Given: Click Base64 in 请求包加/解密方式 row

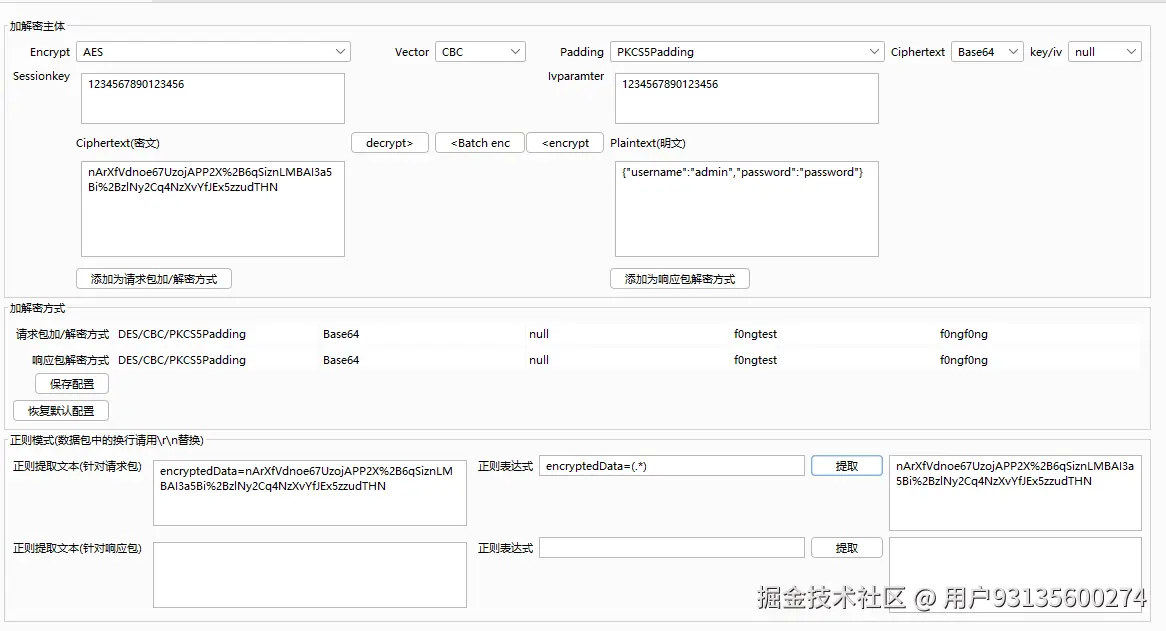Looking at the screenshot, I should pyautogui.click(x=341, y=334).
